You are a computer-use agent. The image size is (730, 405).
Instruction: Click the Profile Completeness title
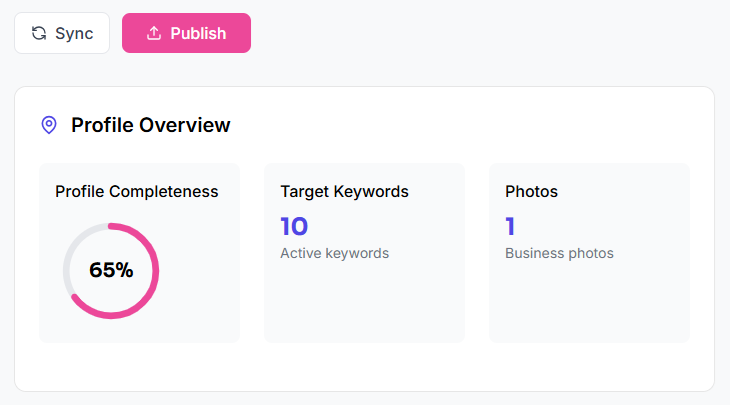[x=136, y=191]
